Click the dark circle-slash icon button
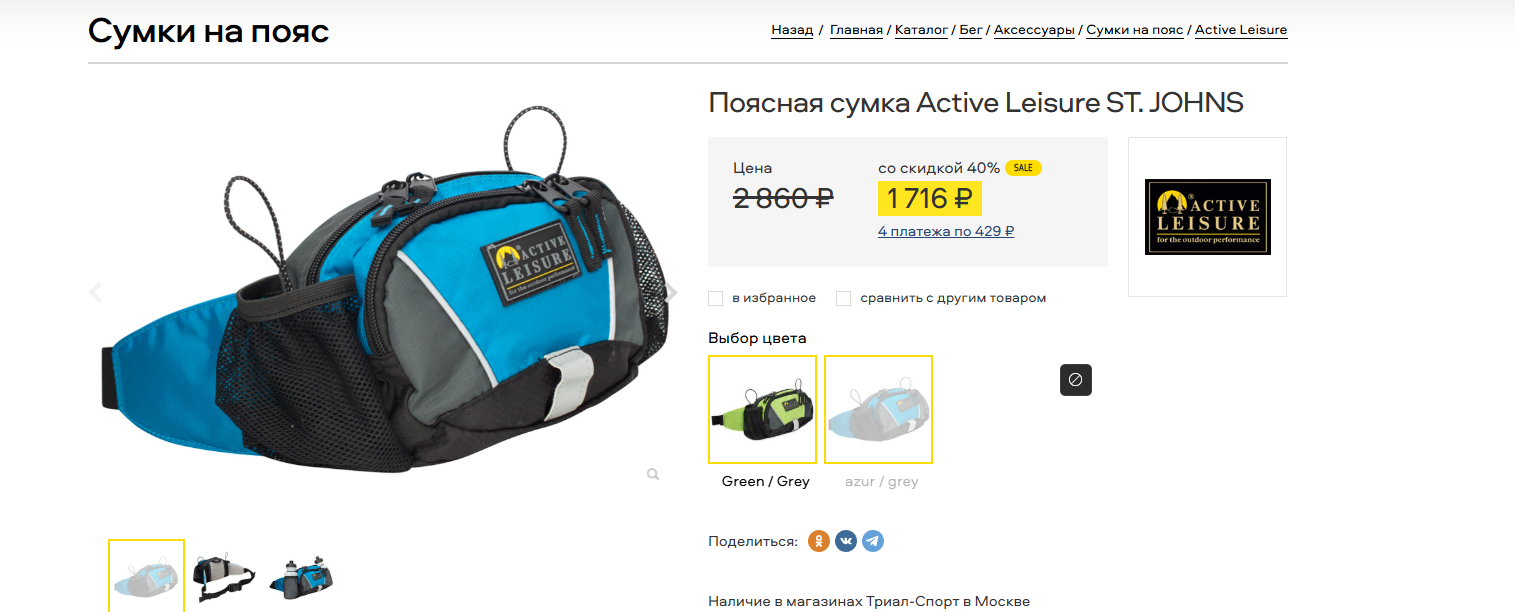Viewport: 1515px width, 612px height. pyautogui.click(x=1076, y=380)
